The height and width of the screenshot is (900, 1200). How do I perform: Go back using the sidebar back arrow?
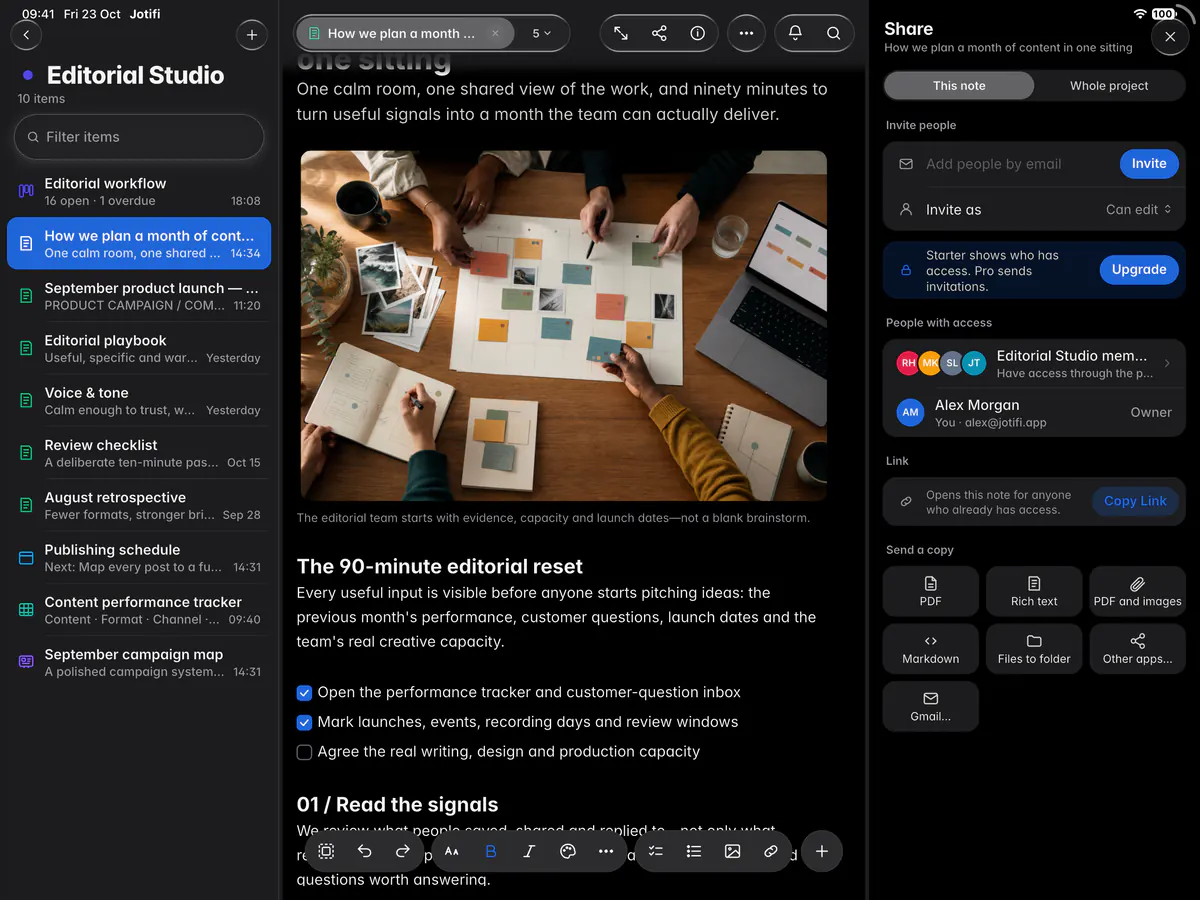click(x=26, y=35)
